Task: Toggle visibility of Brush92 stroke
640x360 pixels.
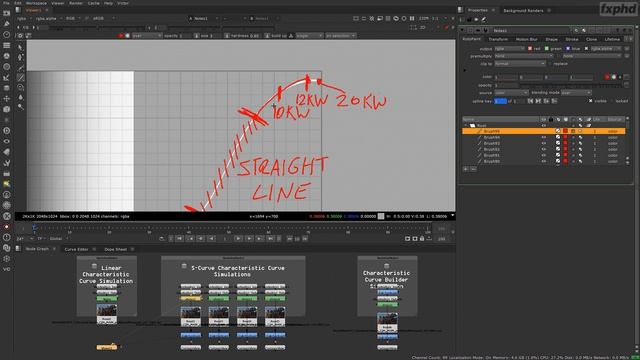Action: (544, 149)
